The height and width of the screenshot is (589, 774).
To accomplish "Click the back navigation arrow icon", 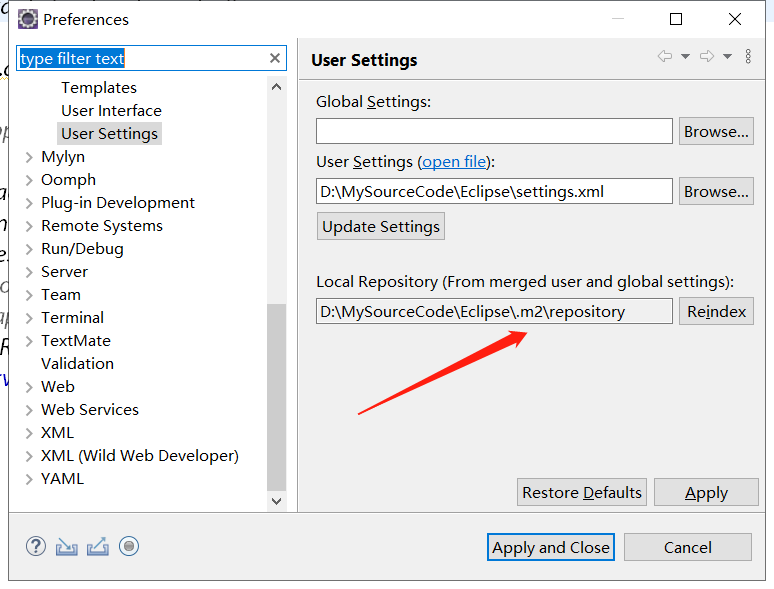I will (664, 56).
